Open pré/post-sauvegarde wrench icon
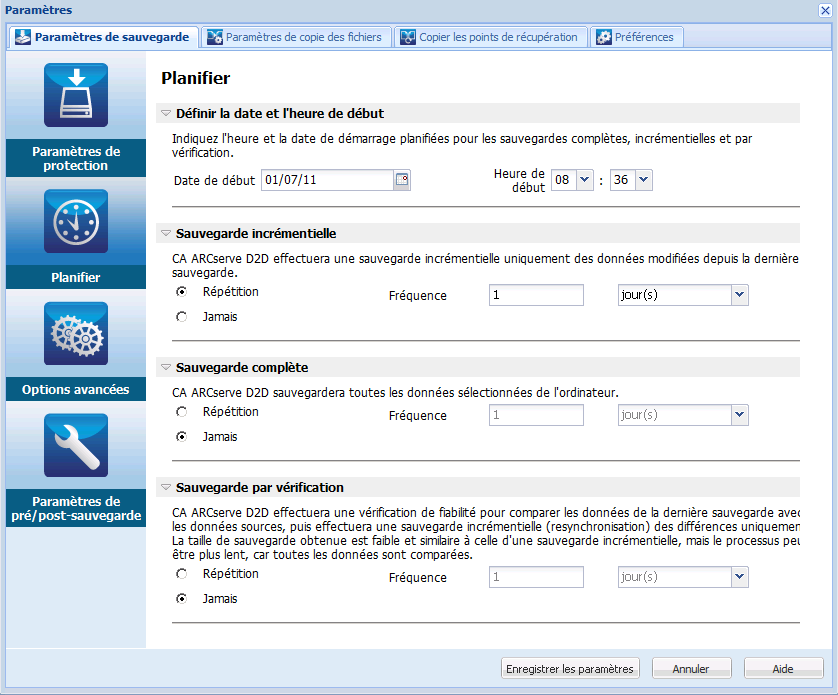The height and width of the screenshot is (695, 838). (x=76, y=445)
